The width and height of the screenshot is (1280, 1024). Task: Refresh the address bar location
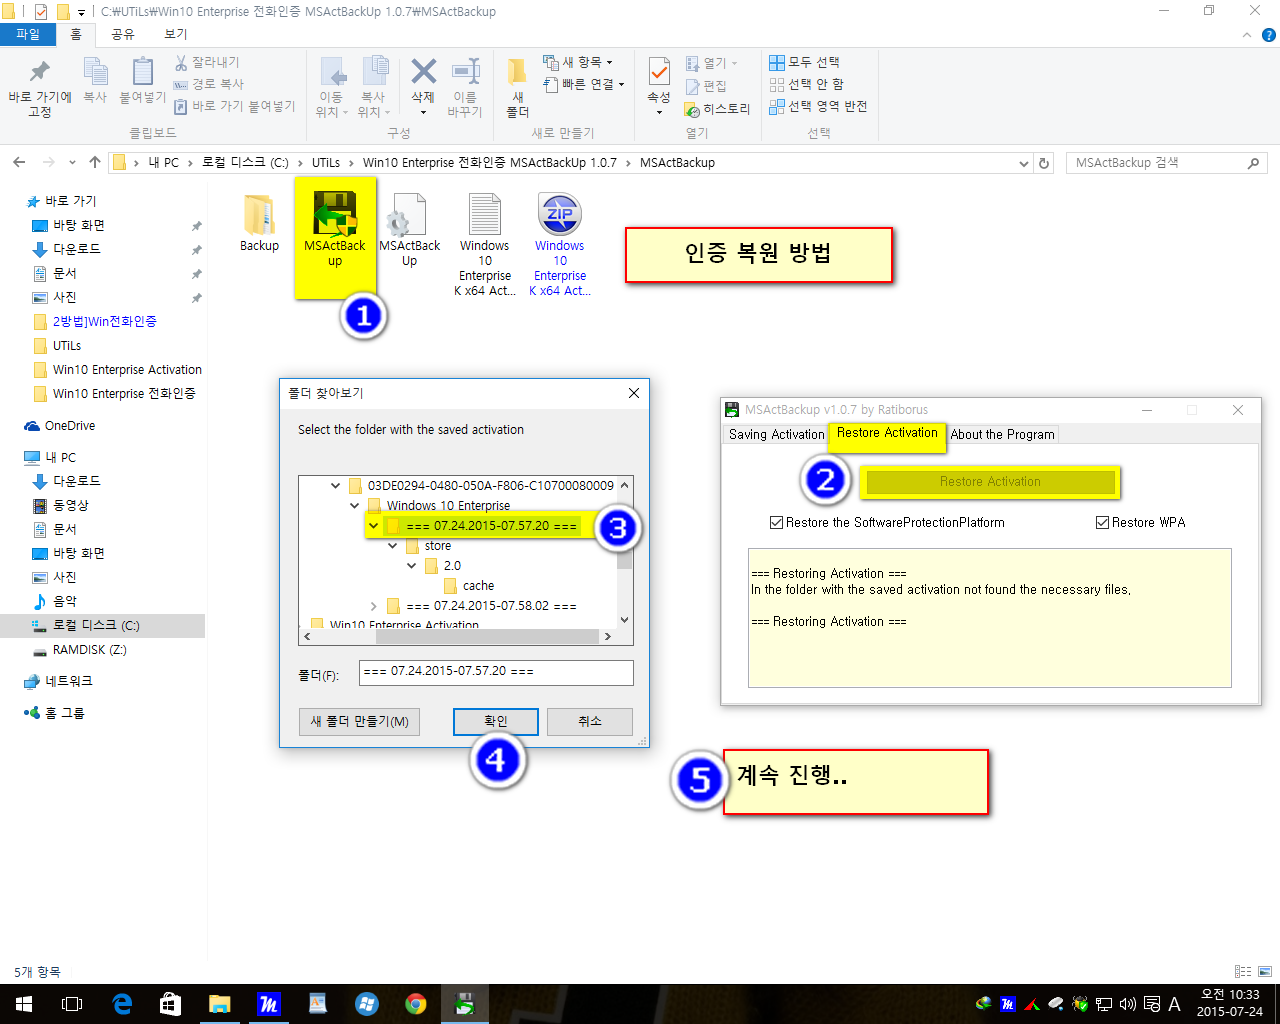click(1044, 163)
